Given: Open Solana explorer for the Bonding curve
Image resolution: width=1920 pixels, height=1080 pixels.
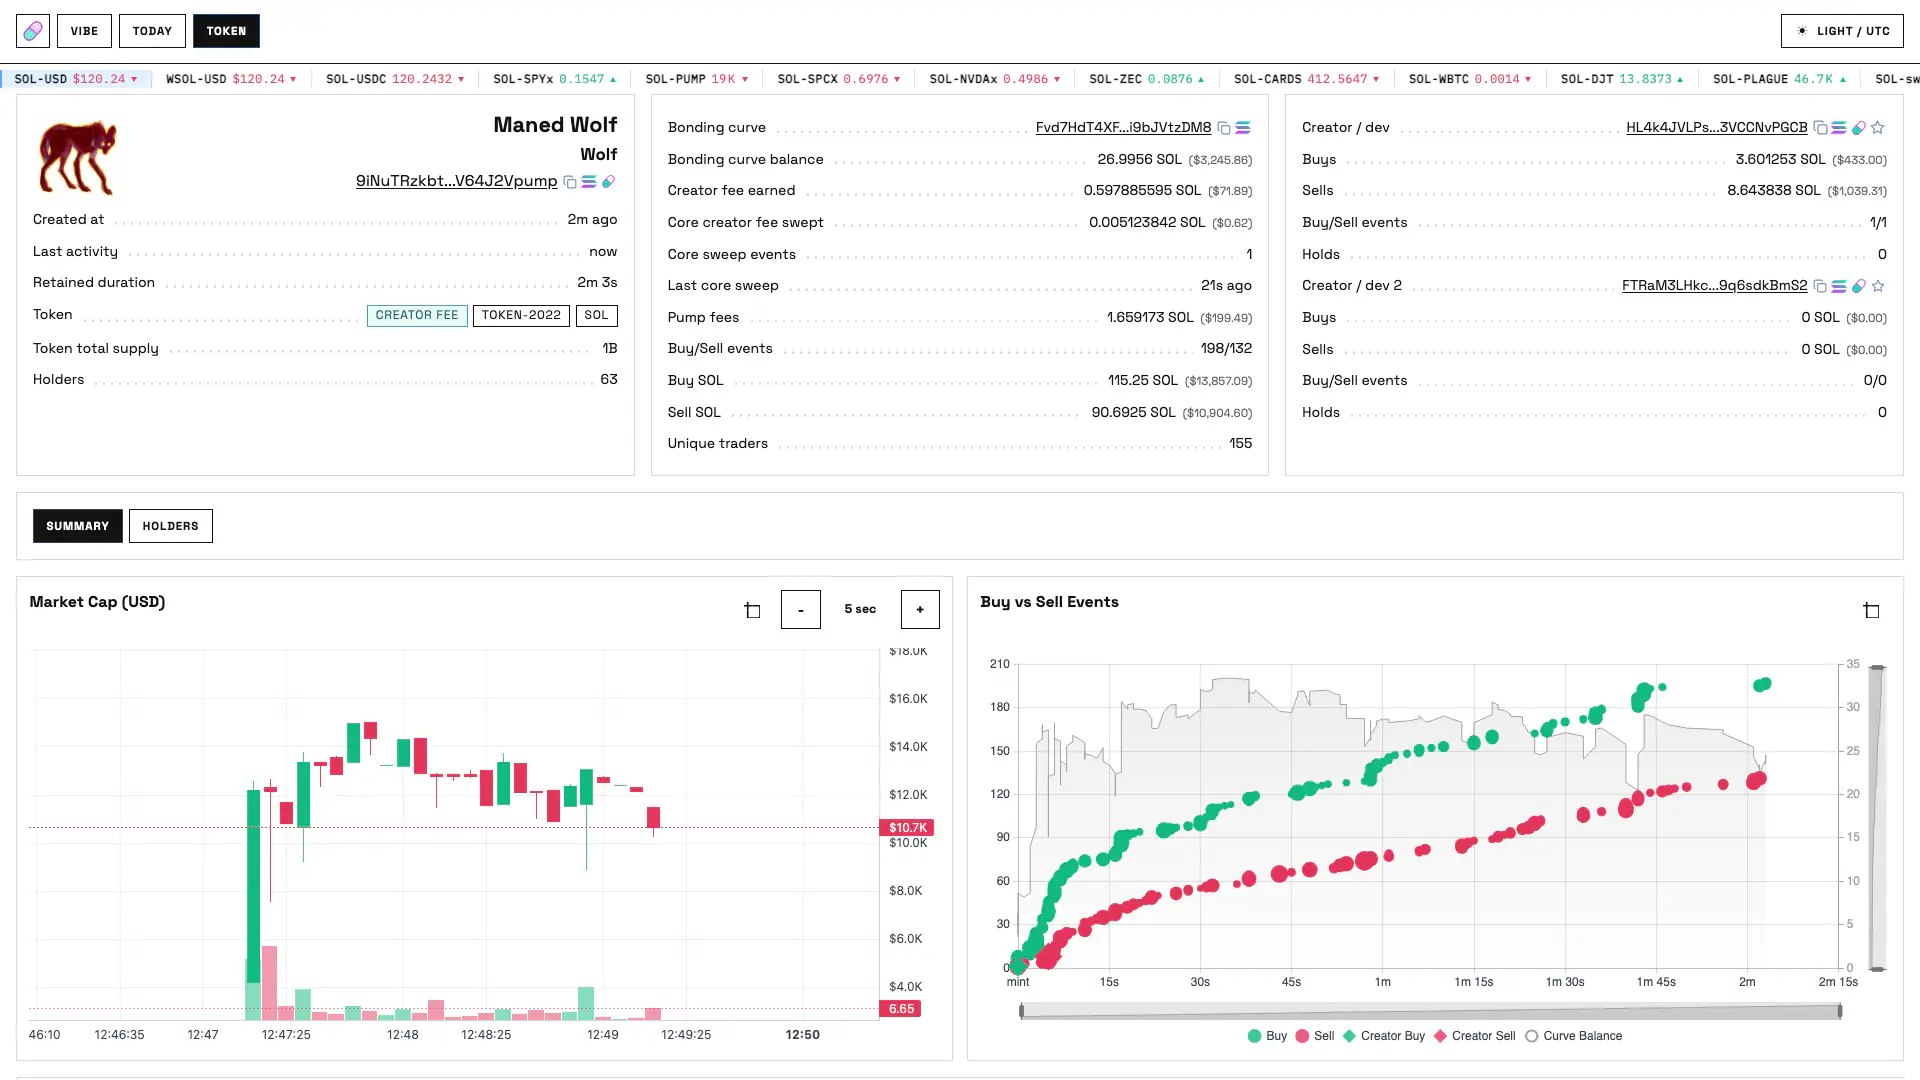Looking at the screenshot, I should [x=1243, y=128].
